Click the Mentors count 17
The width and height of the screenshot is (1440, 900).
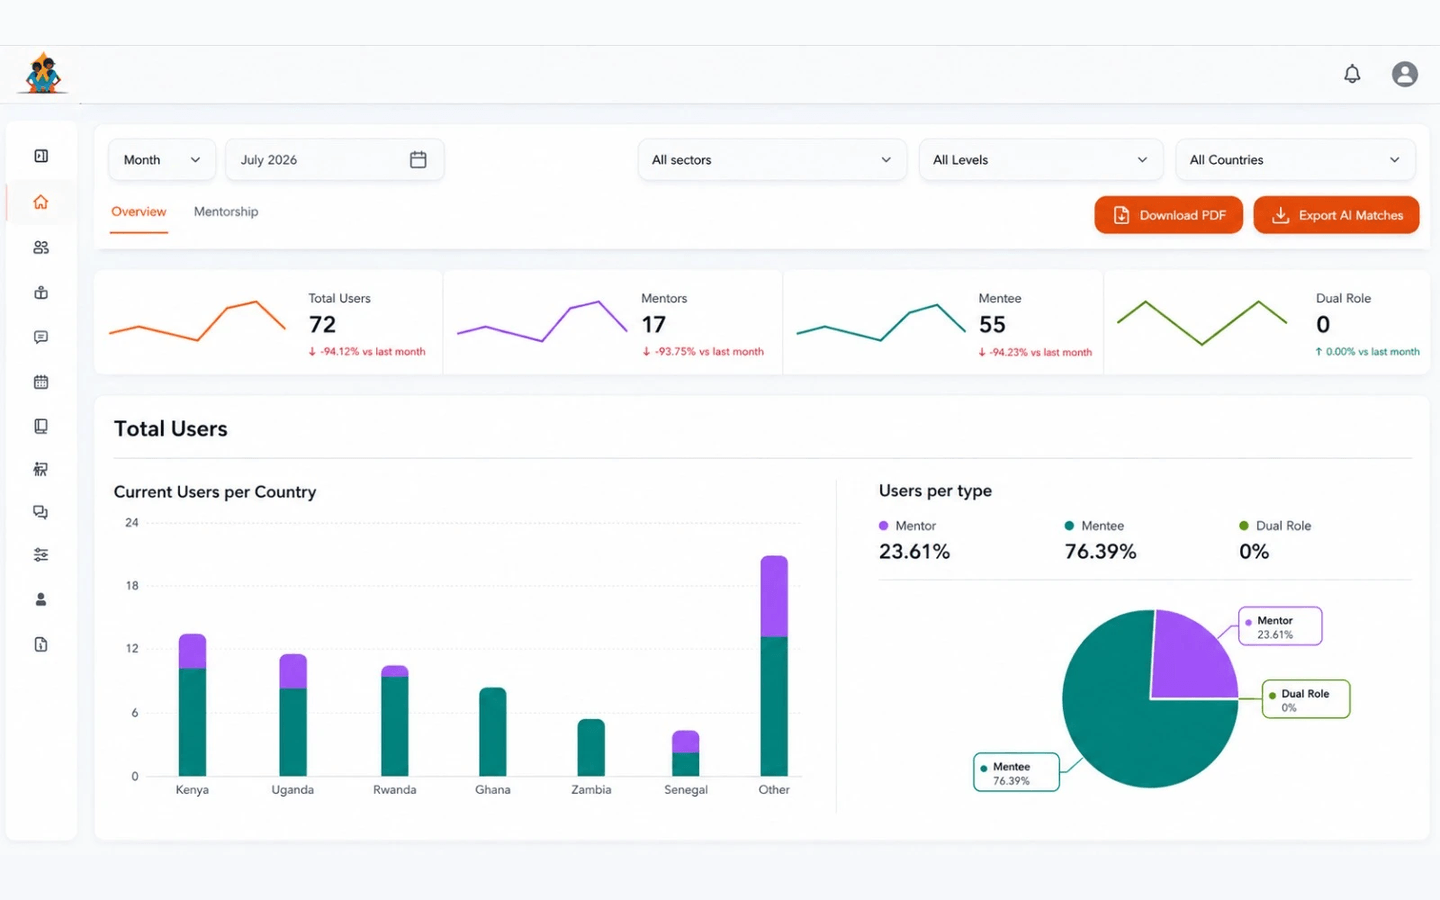(654, 325)
